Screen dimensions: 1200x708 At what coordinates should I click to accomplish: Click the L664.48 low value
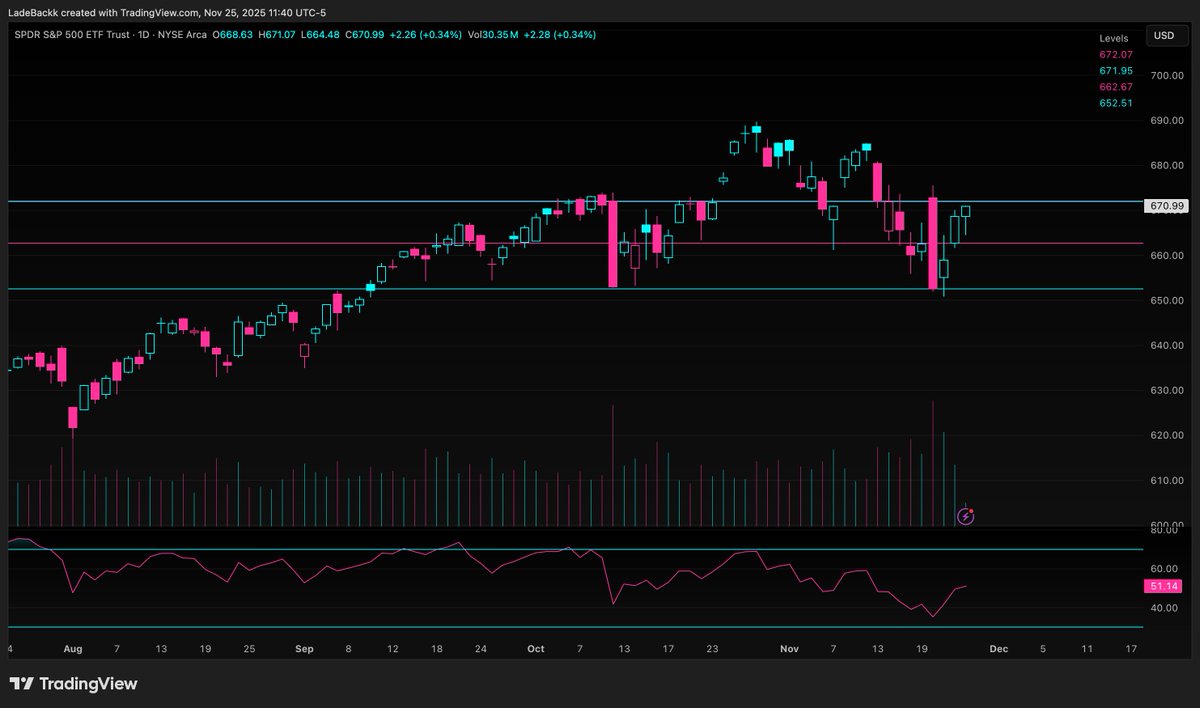pyautogui.click(x=321, y=35)
